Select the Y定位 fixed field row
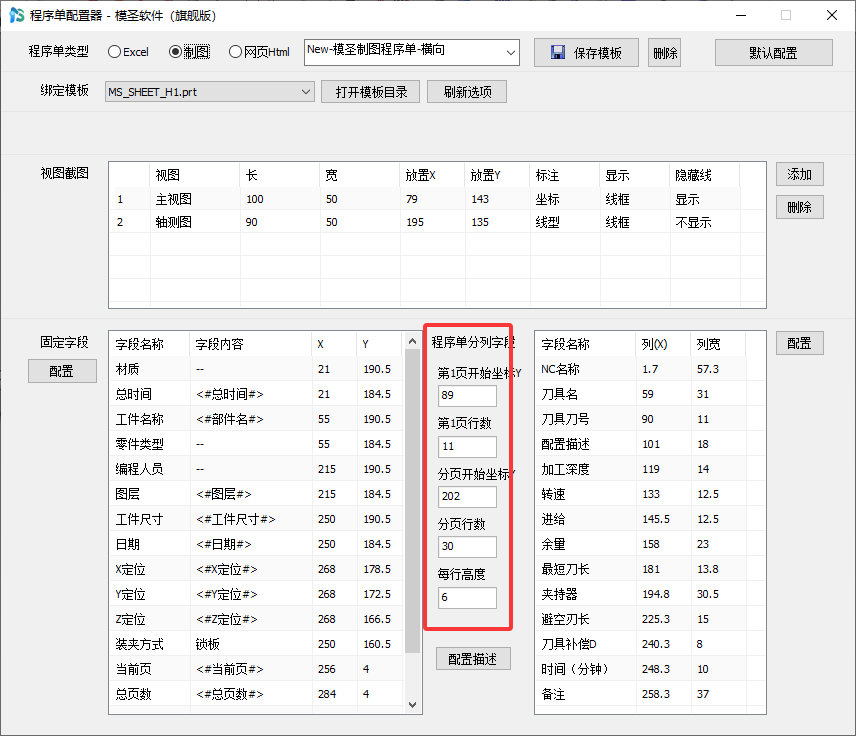 pyautogui.click(x=257, y=594)
